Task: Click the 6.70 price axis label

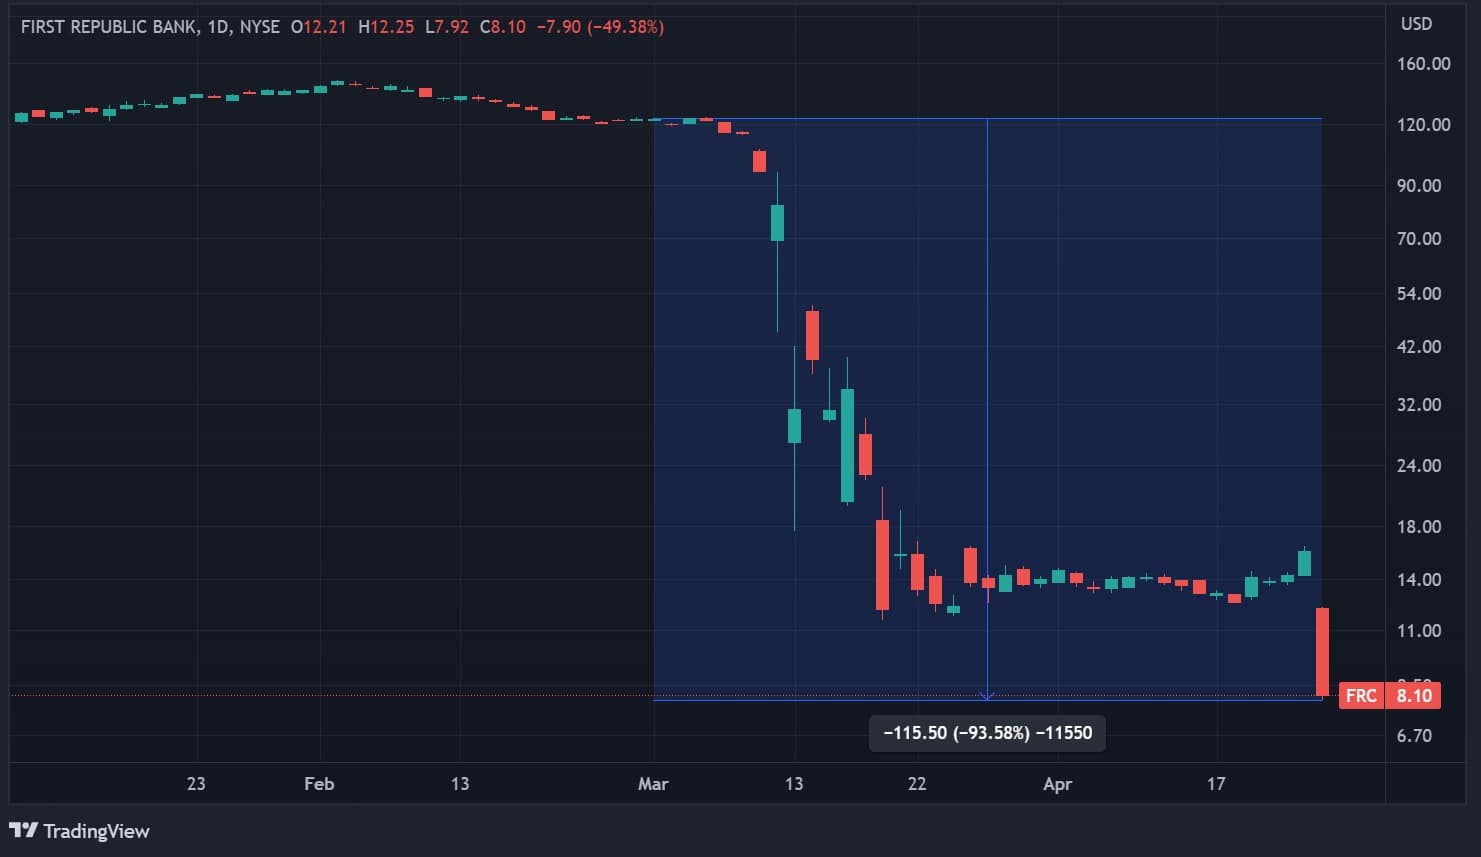Action: [1414, 736]
